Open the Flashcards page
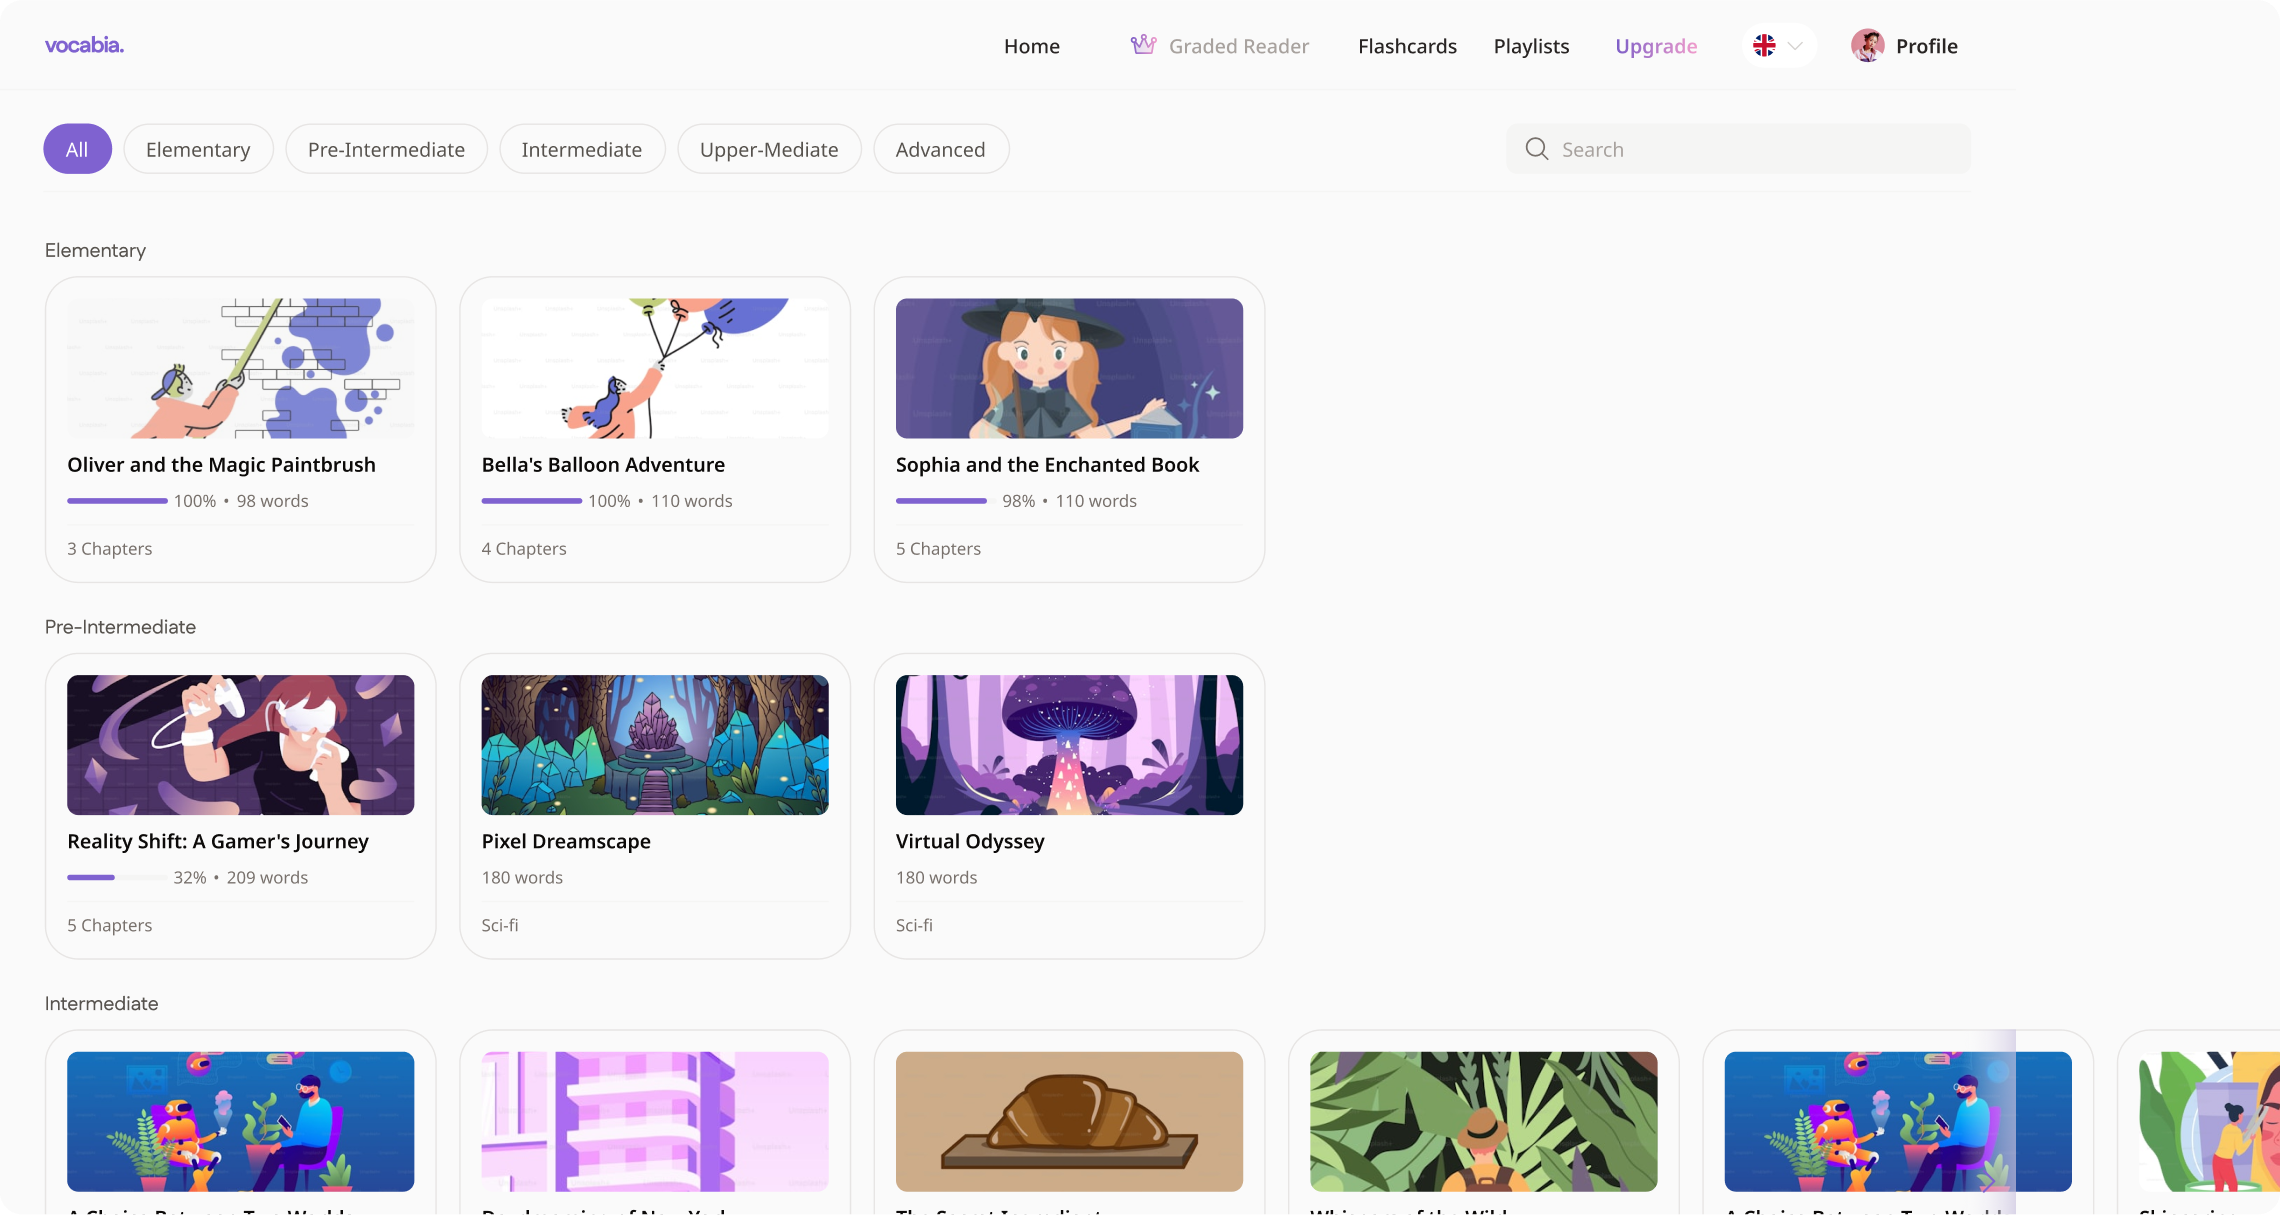This screenshot has width=2280, height=1215. tap(1407, 46)
